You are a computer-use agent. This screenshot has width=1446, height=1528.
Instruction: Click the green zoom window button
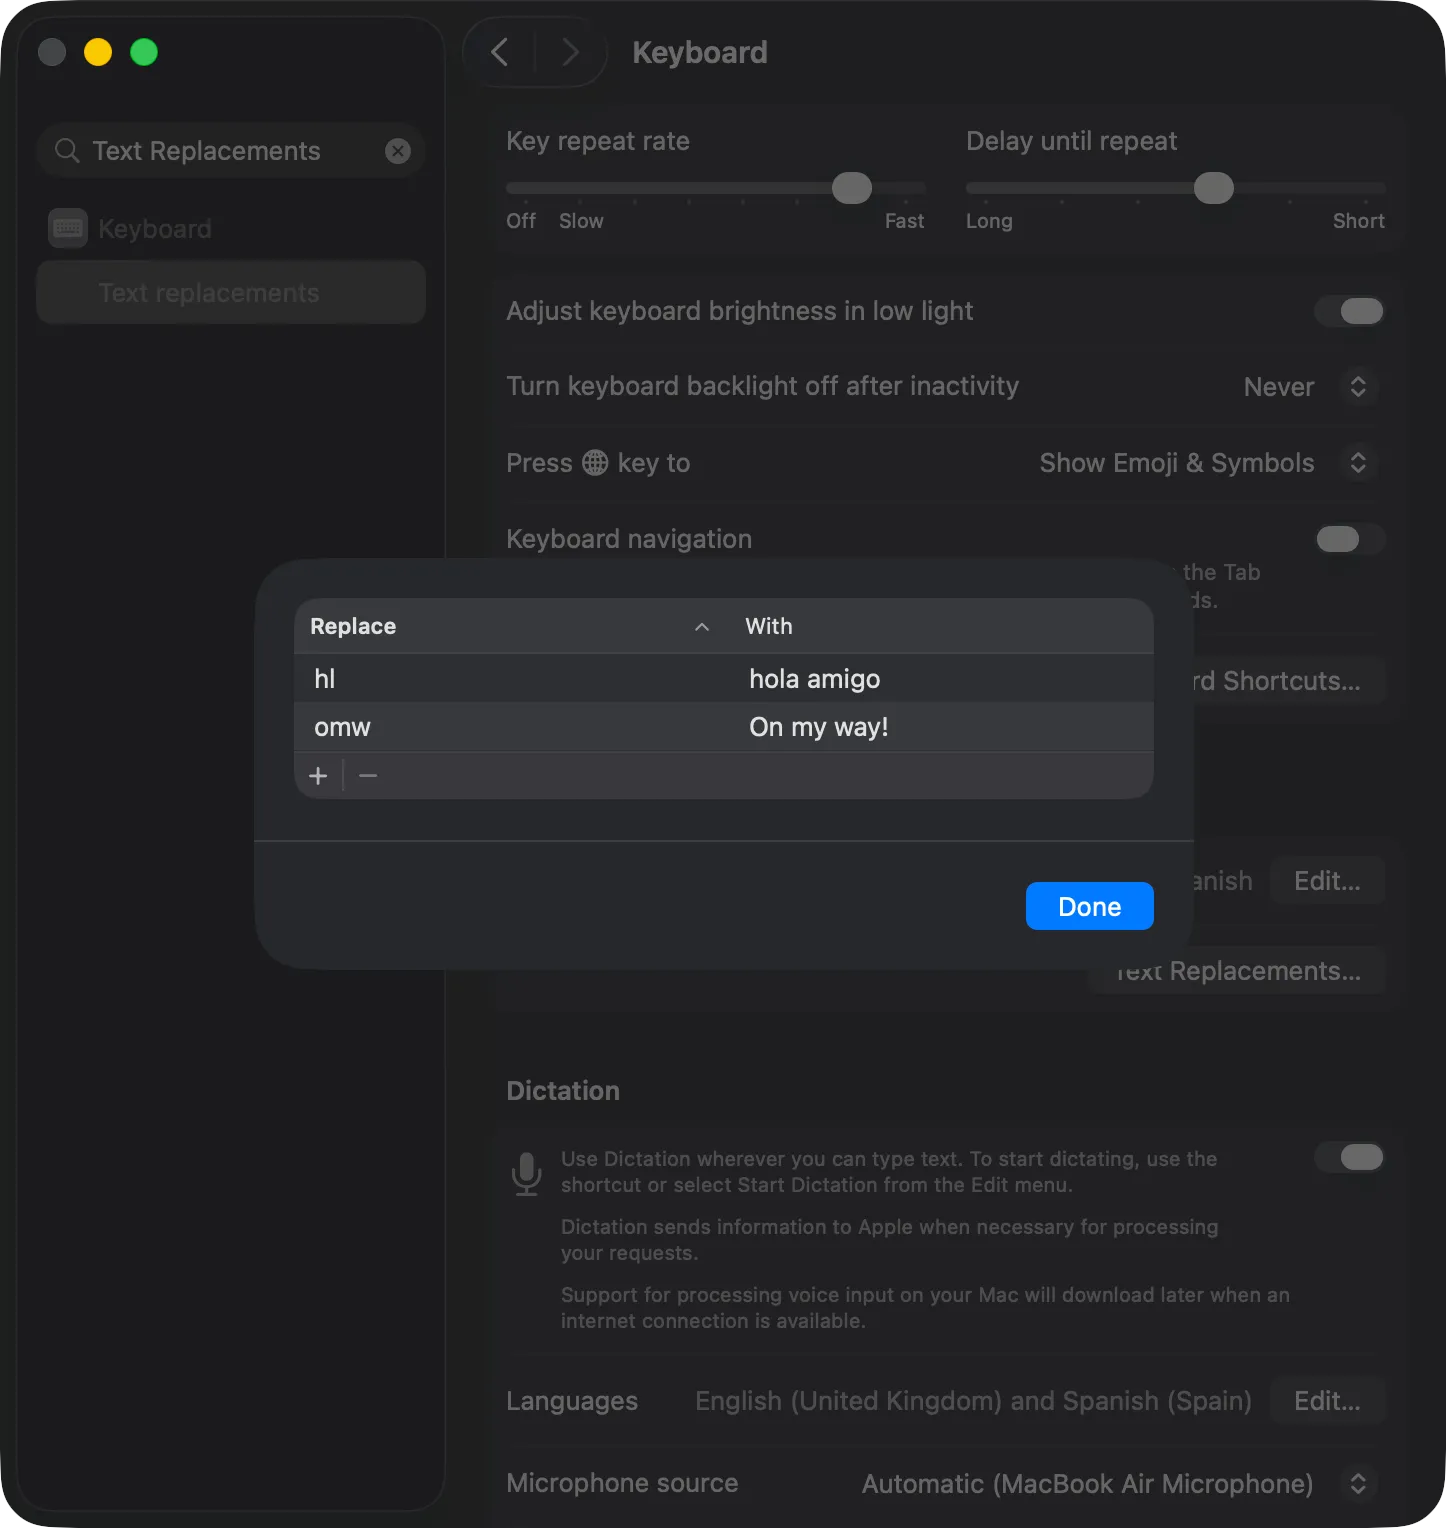pyautogui.click(x=144, y=52)
